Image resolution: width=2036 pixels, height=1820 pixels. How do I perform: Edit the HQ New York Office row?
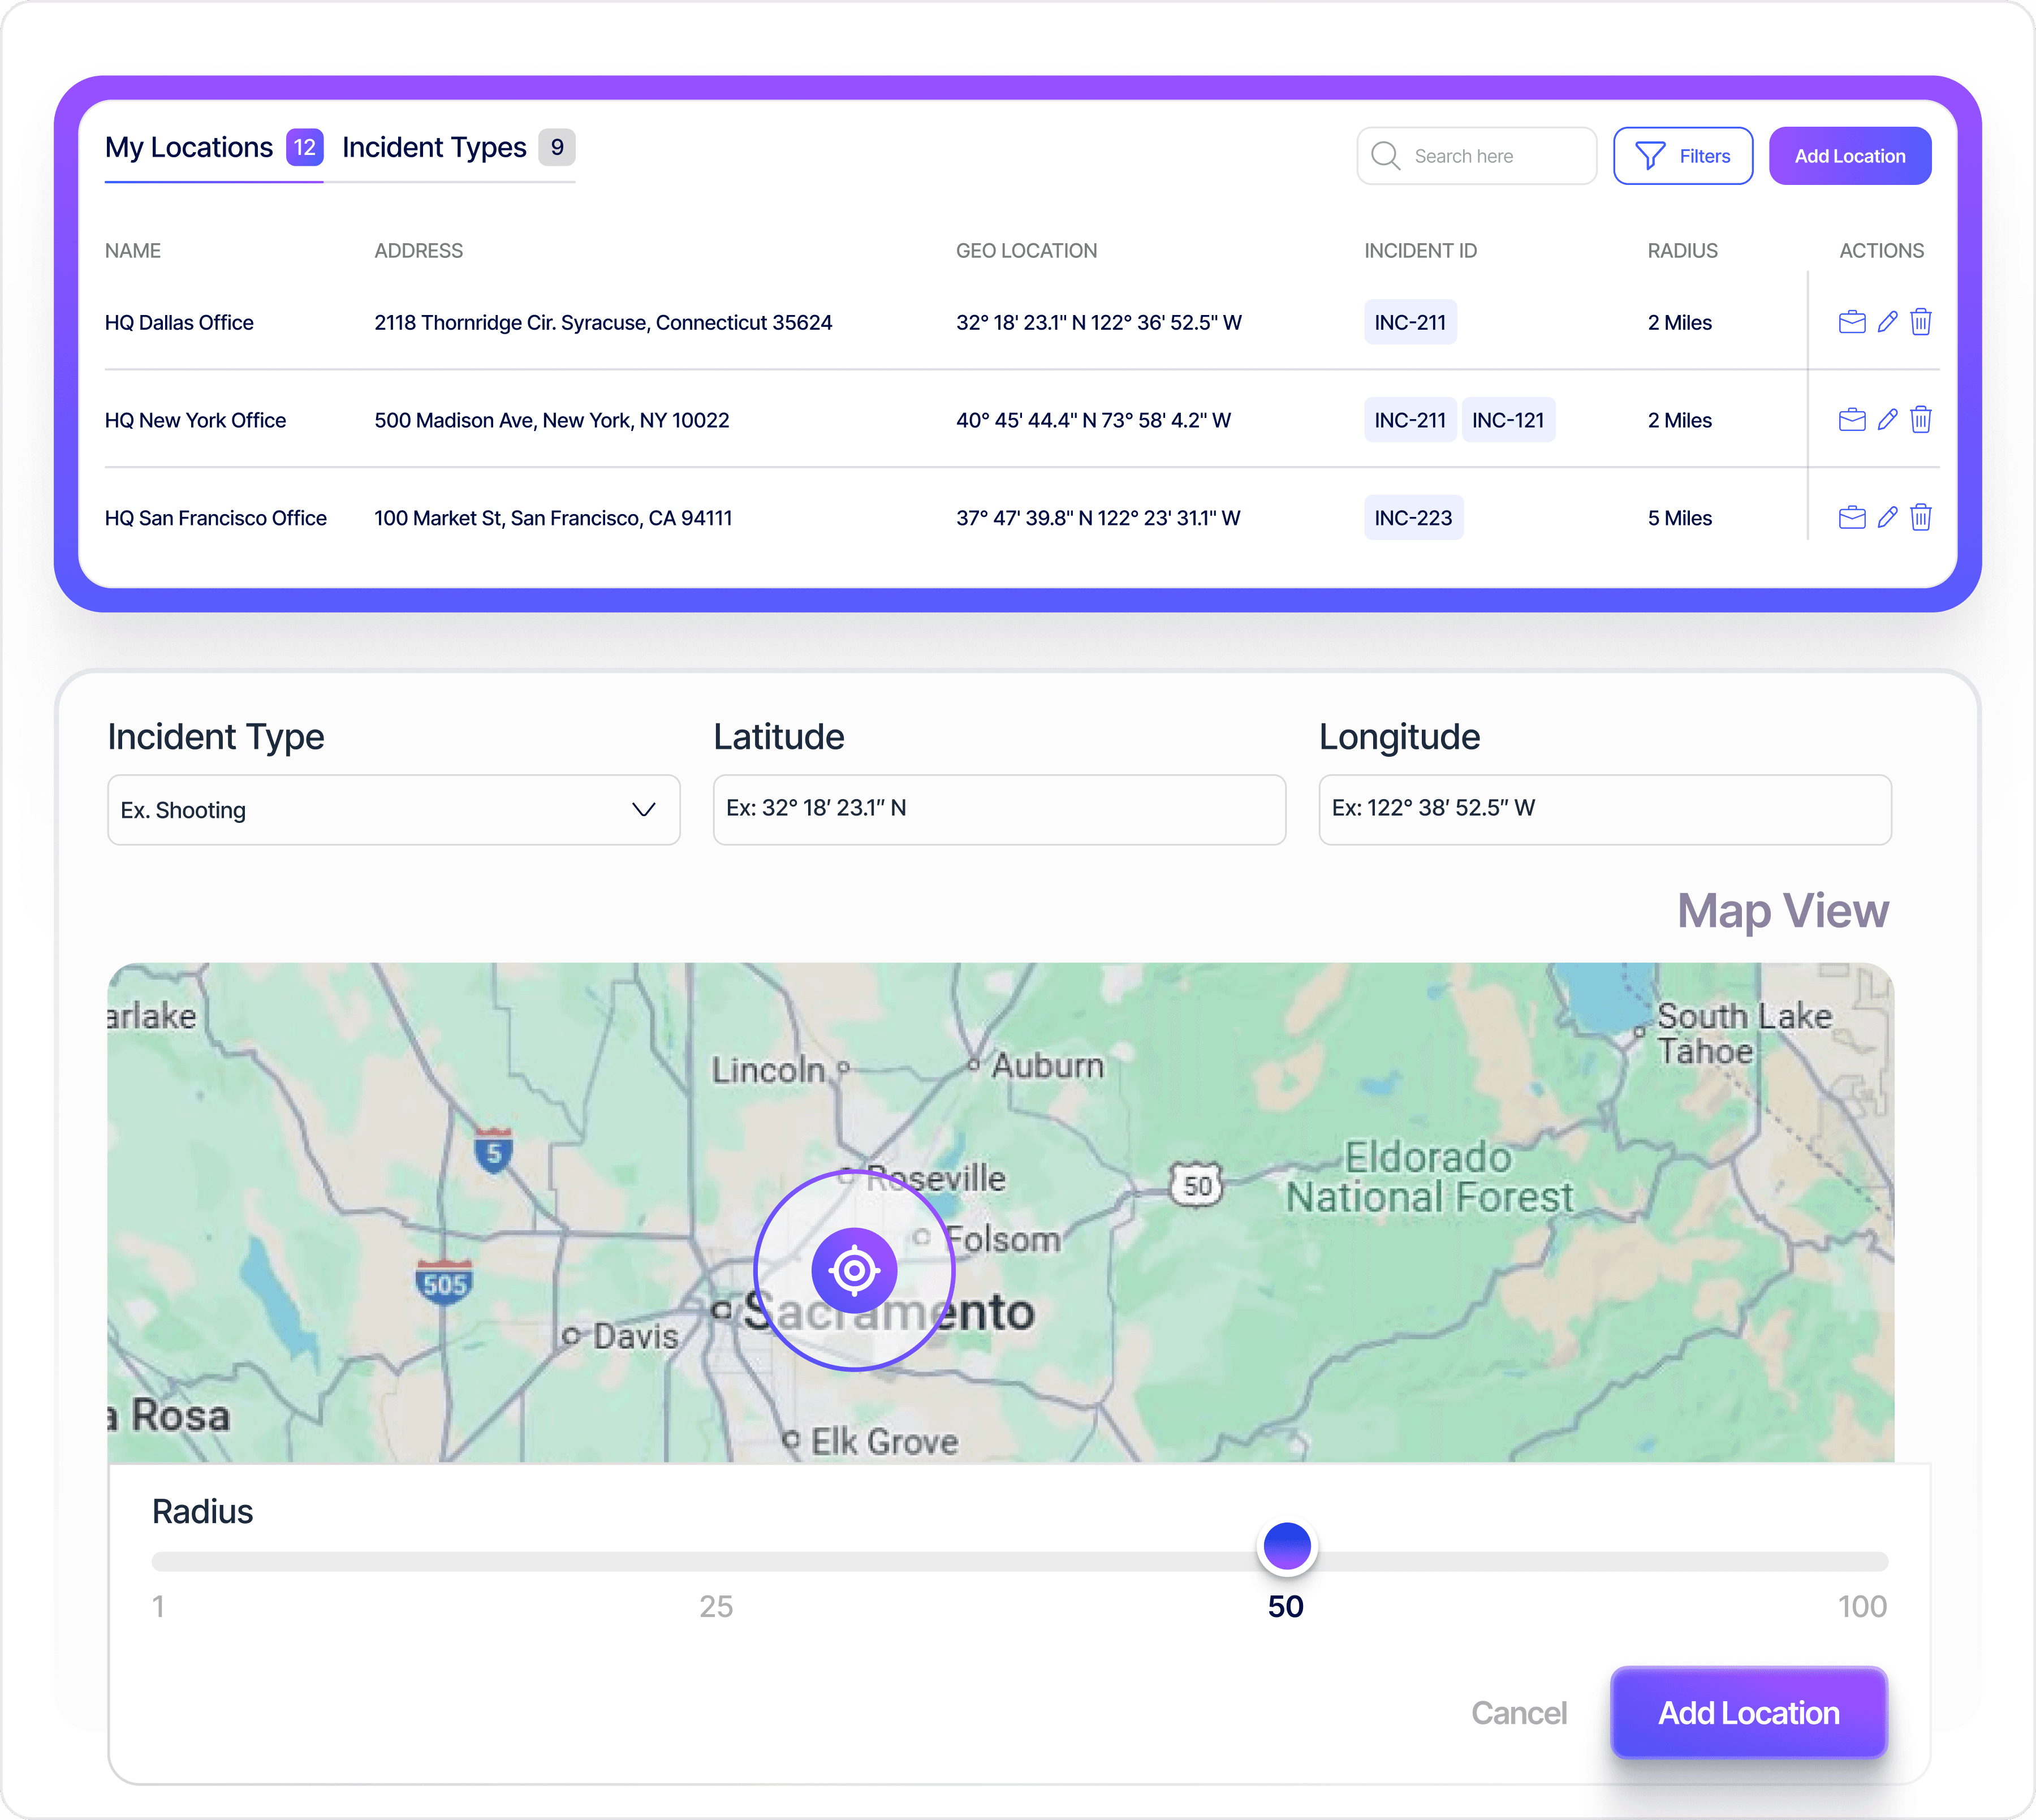click(x=1887, y=420)
